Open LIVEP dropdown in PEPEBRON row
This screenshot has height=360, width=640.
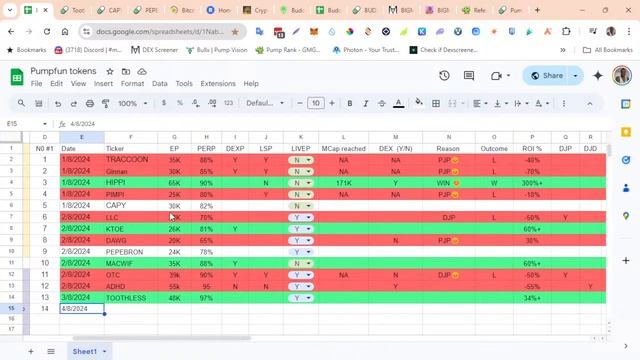(x=301, y=252)
